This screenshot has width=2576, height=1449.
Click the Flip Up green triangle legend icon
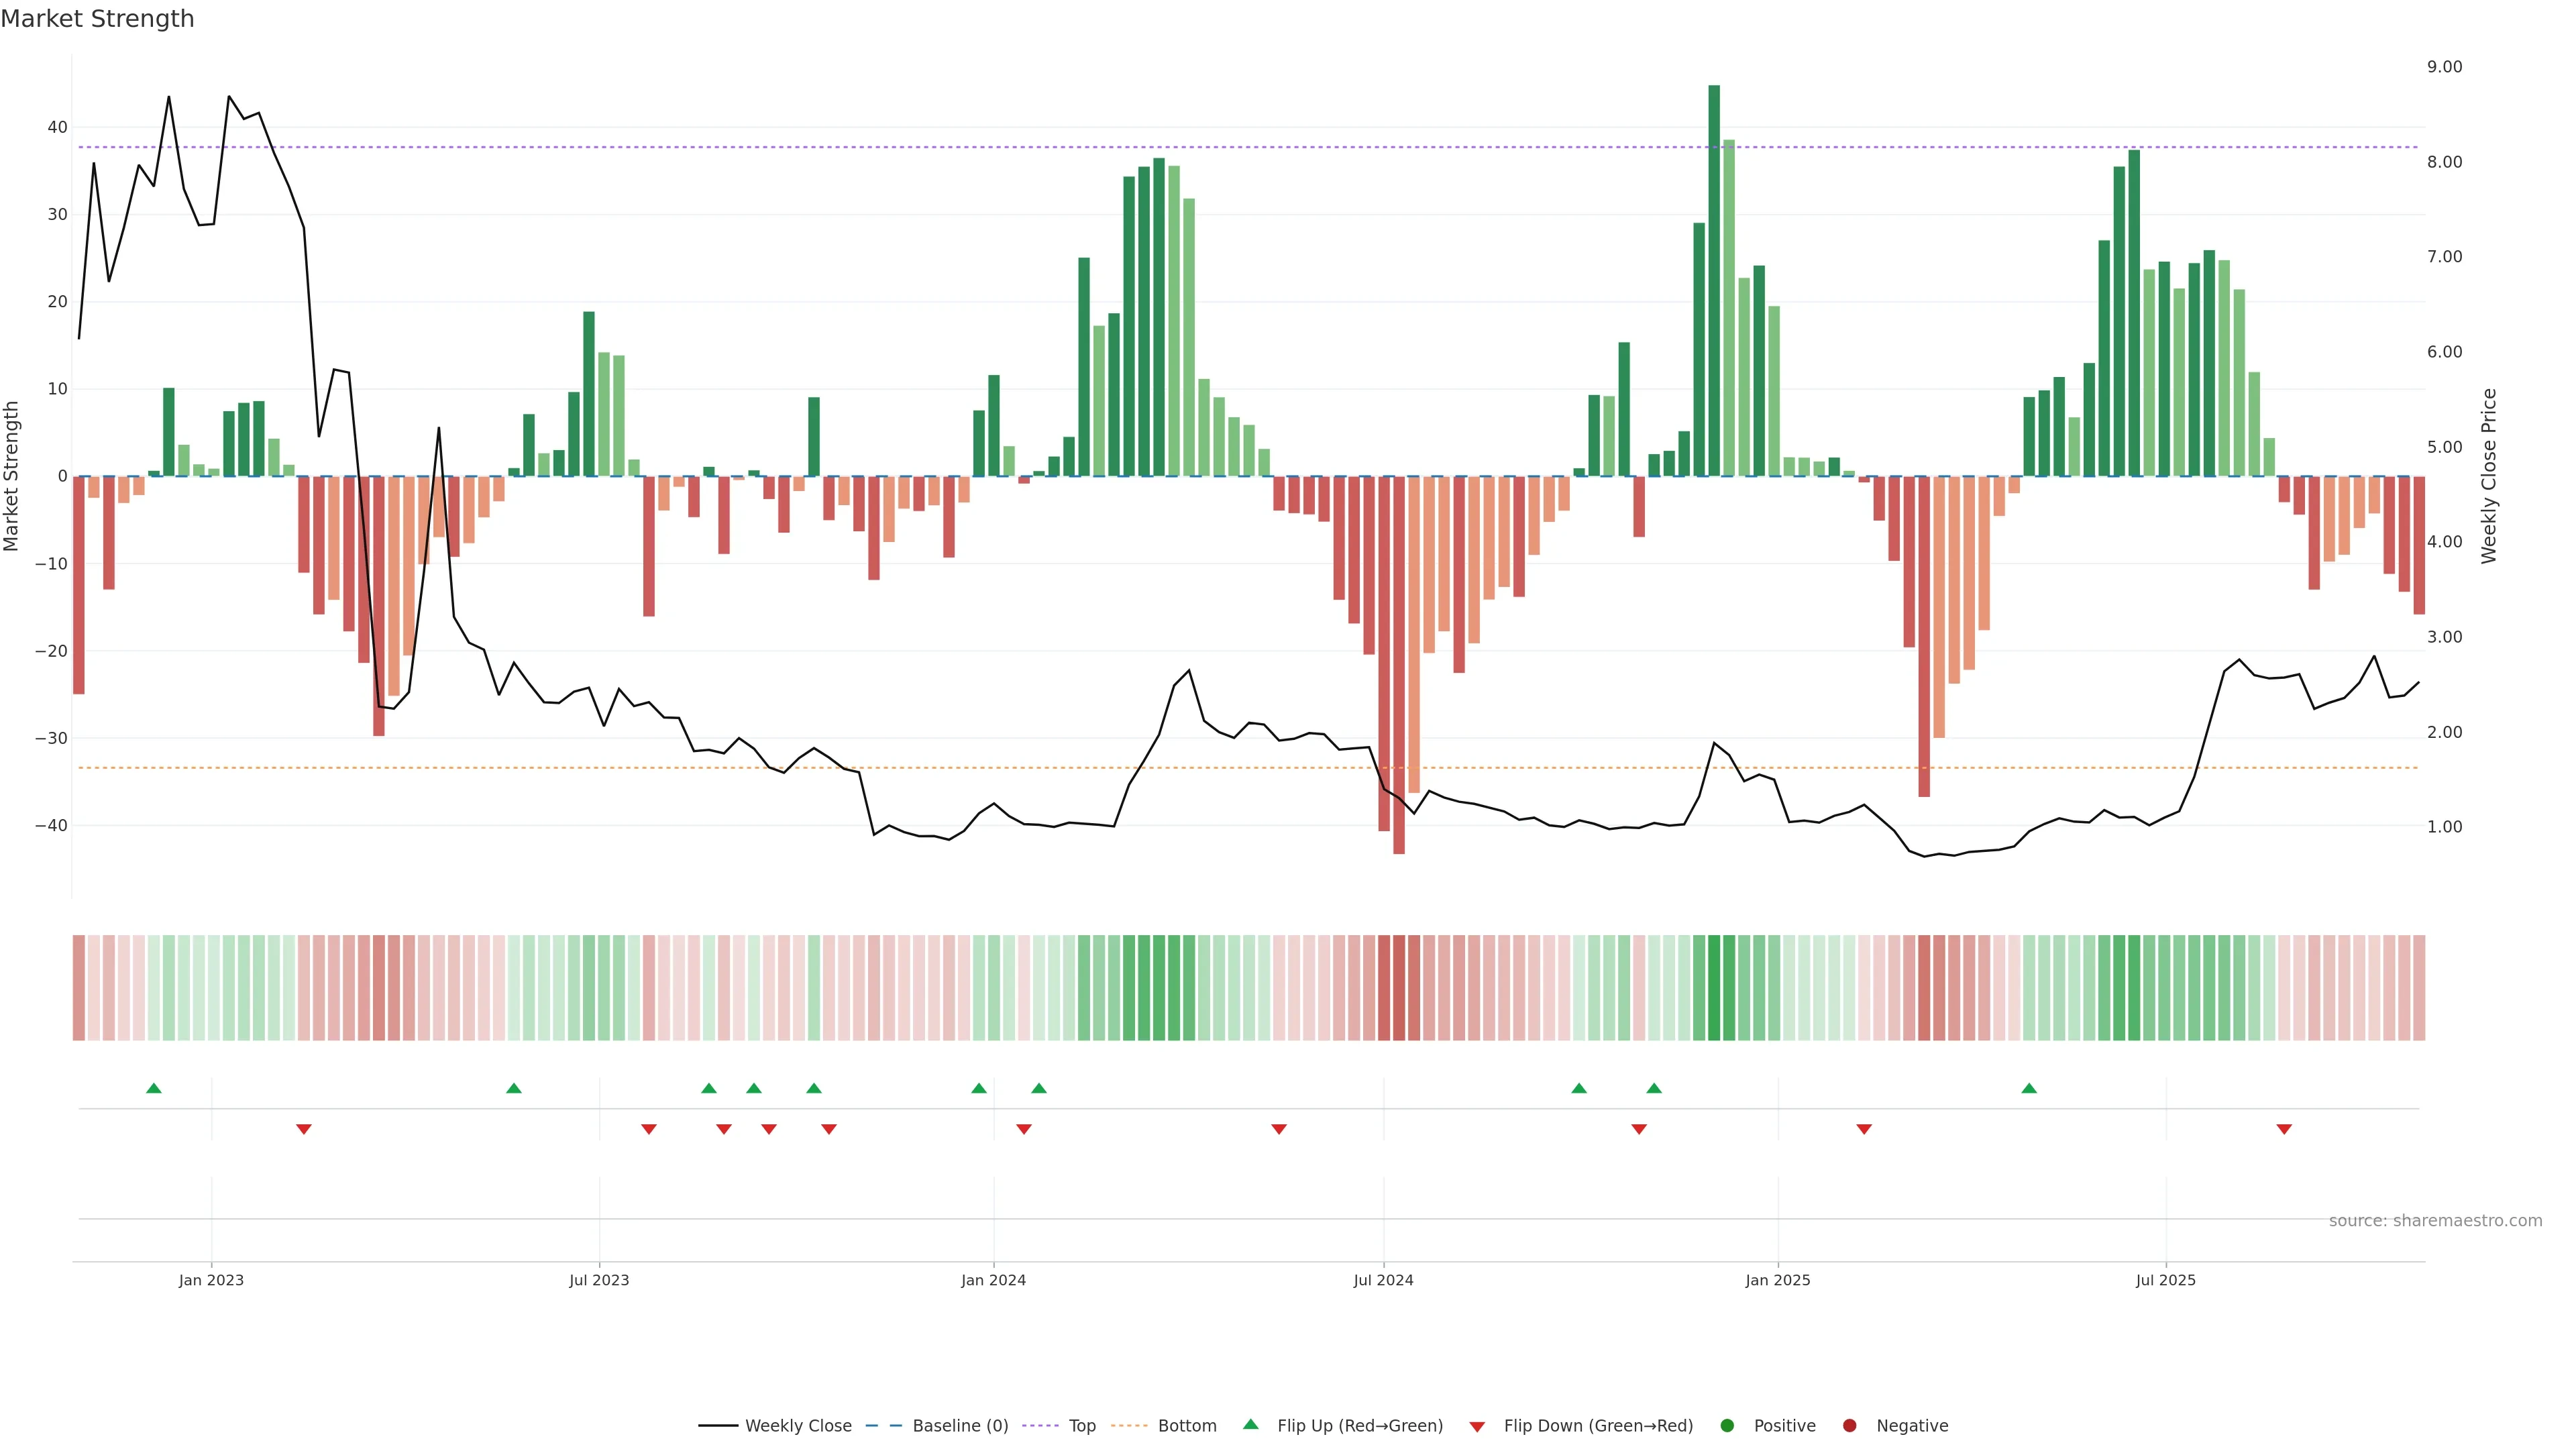[x=1250, y=1424]
